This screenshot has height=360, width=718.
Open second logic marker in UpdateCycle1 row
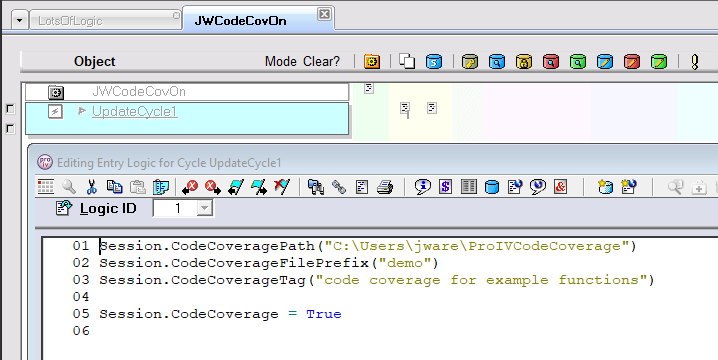[432, 108]
